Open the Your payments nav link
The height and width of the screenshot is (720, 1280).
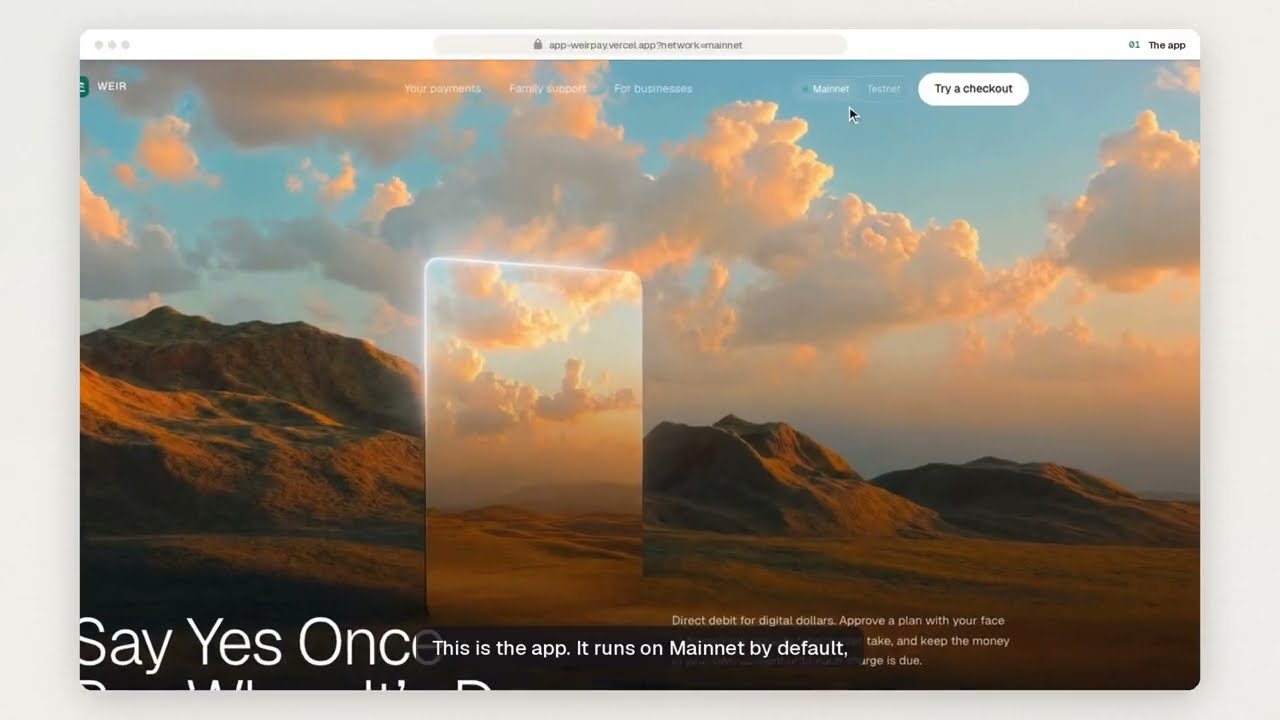pos(442,89)
